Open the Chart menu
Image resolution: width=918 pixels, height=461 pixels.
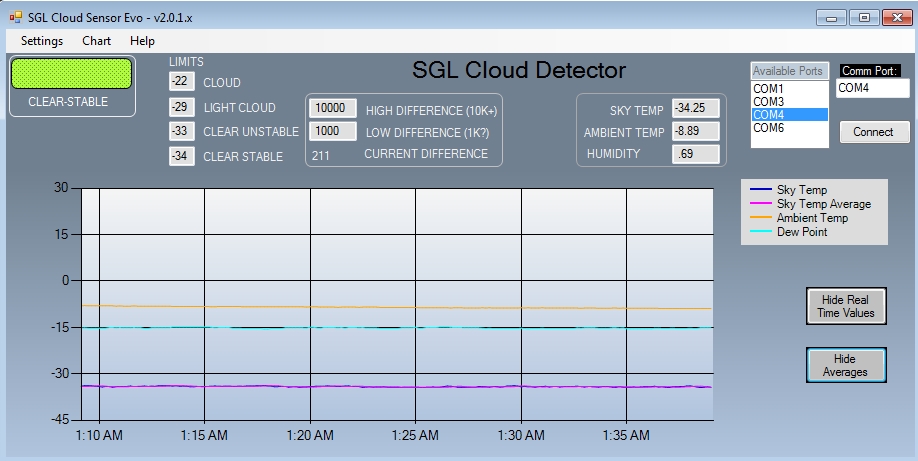pyautogui.click(x=97, y=41)
